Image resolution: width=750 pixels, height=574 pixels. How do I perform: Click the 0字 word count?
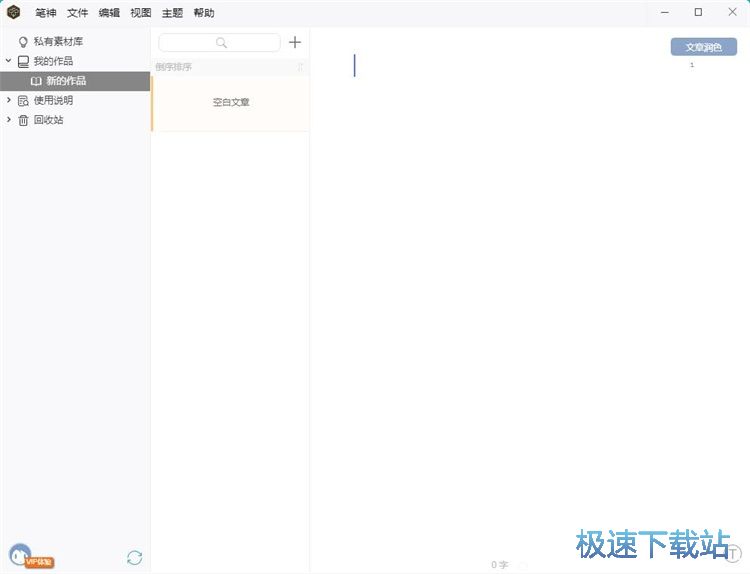click(499, 565)
